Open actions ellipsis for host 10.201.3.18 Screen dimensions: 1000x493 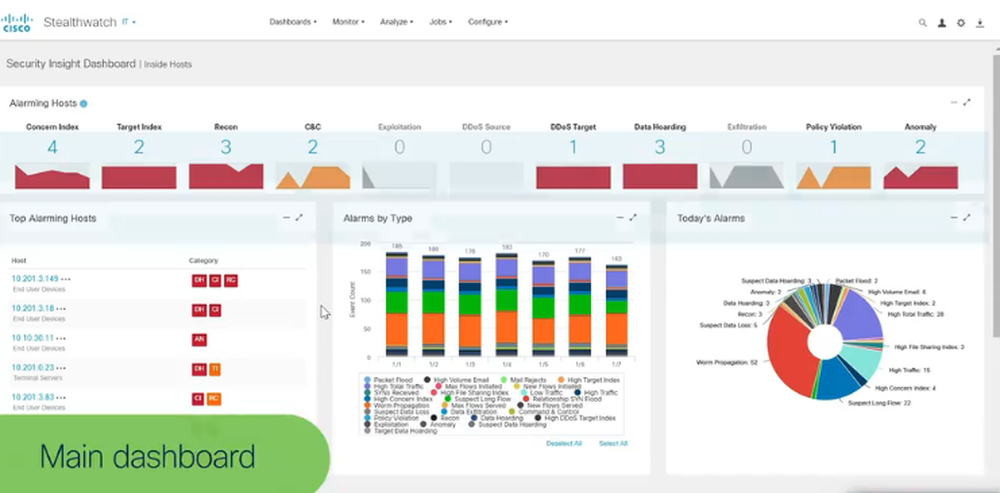[x=61, y=308]
